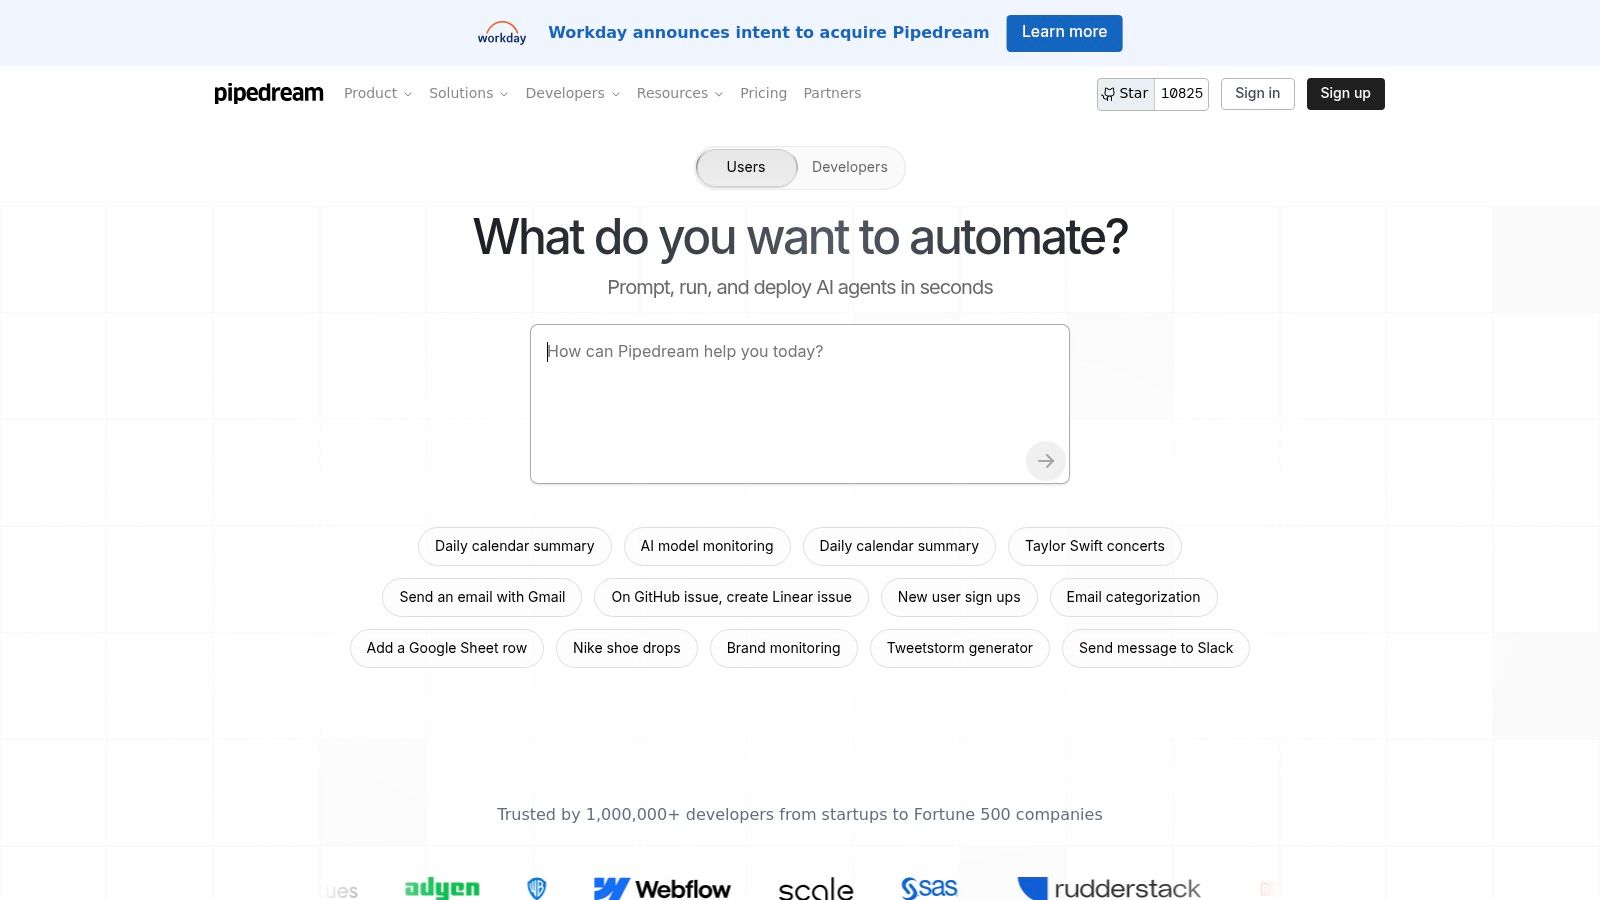
Task: Click the Adyen logo
Action: pyautogui.click(x=441, y=887)
